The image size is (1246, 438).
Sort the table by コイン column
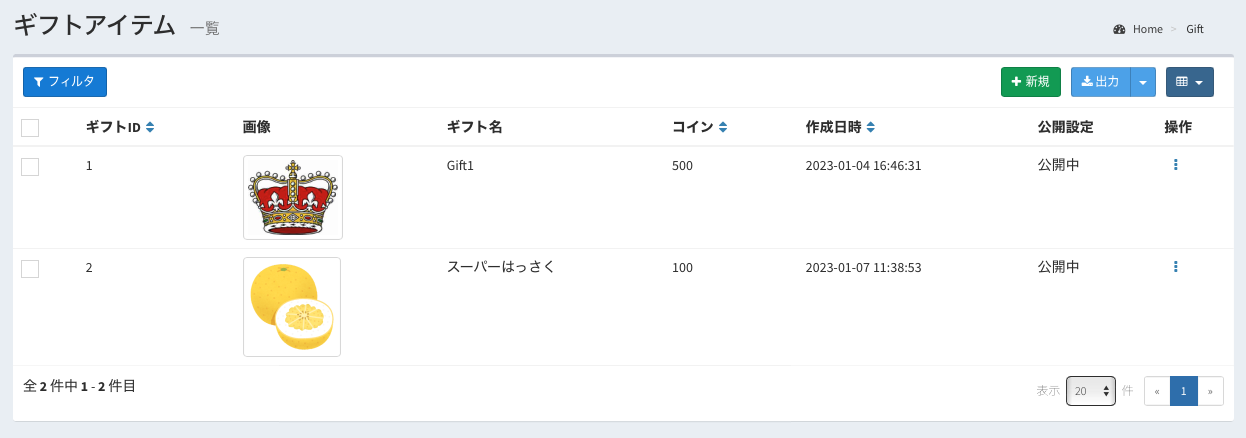point(722,127)
